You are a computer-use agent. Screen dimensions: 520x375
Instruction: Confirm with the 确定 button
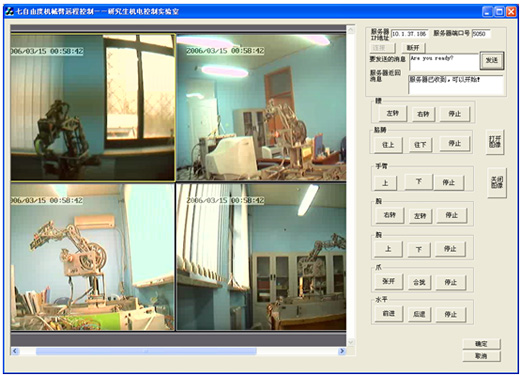pyautogui.click(x=481, y=344)
